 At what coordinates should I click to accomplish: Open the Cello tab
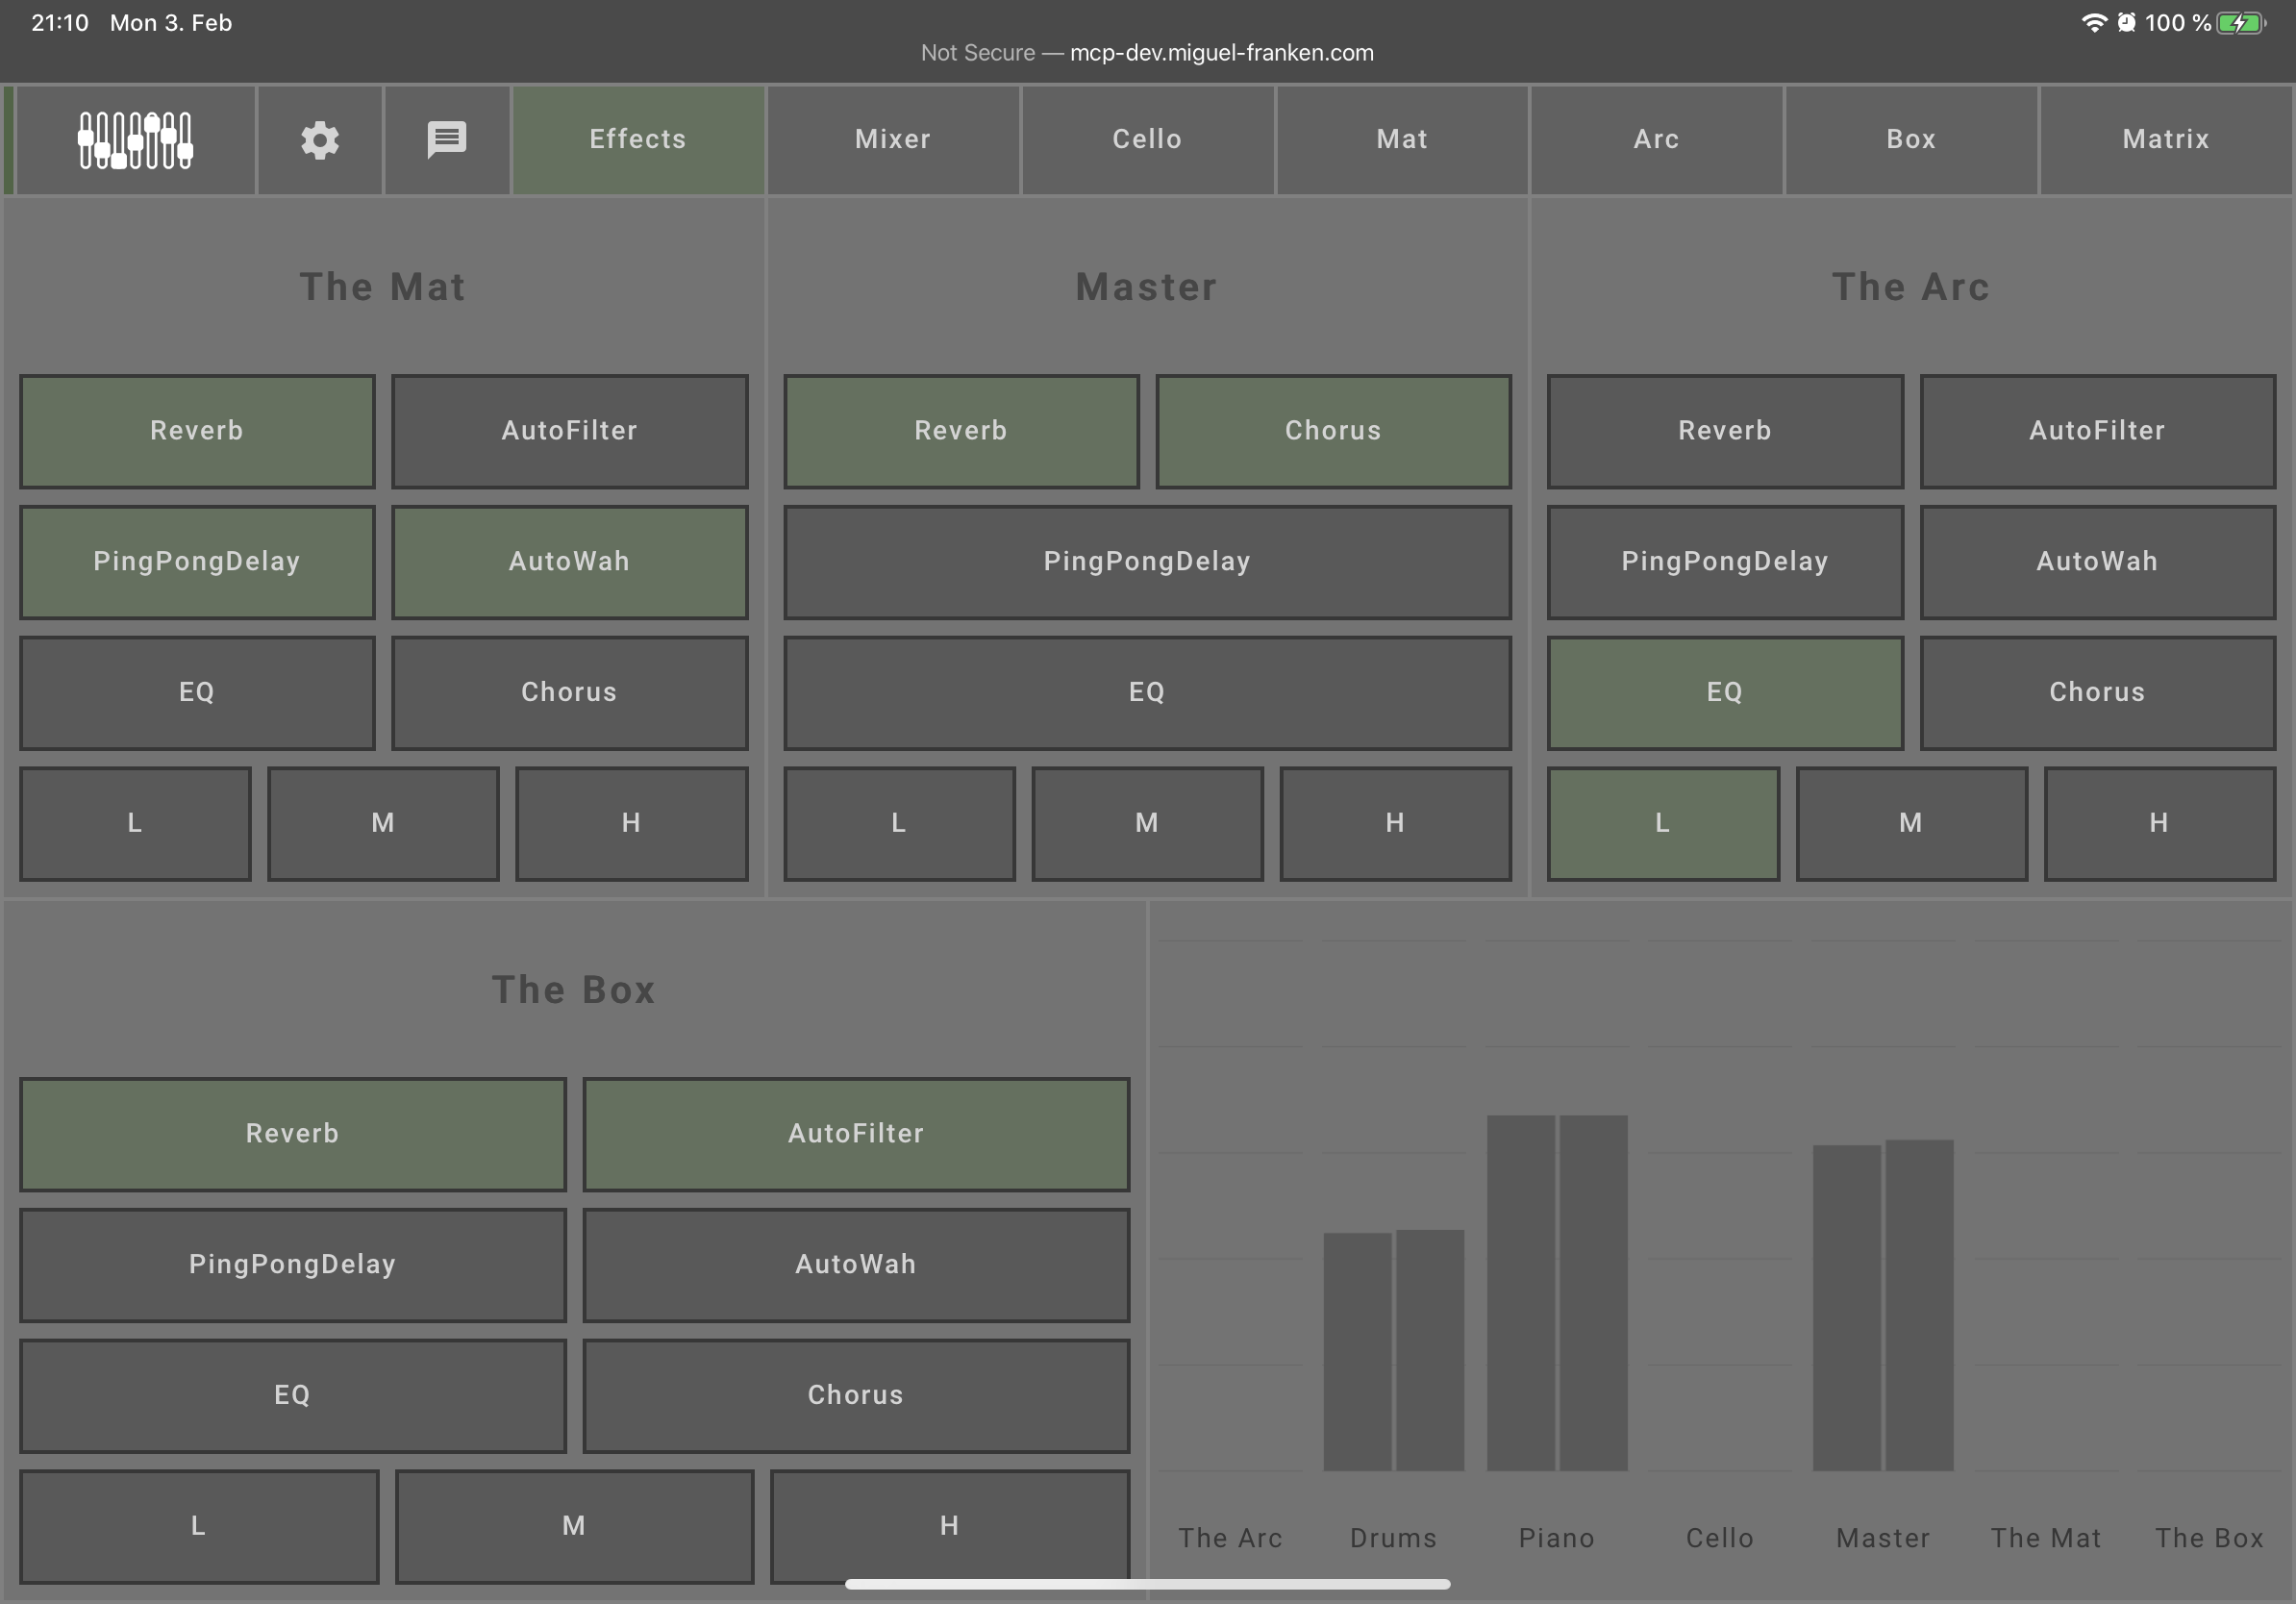tap(1147, 139)
